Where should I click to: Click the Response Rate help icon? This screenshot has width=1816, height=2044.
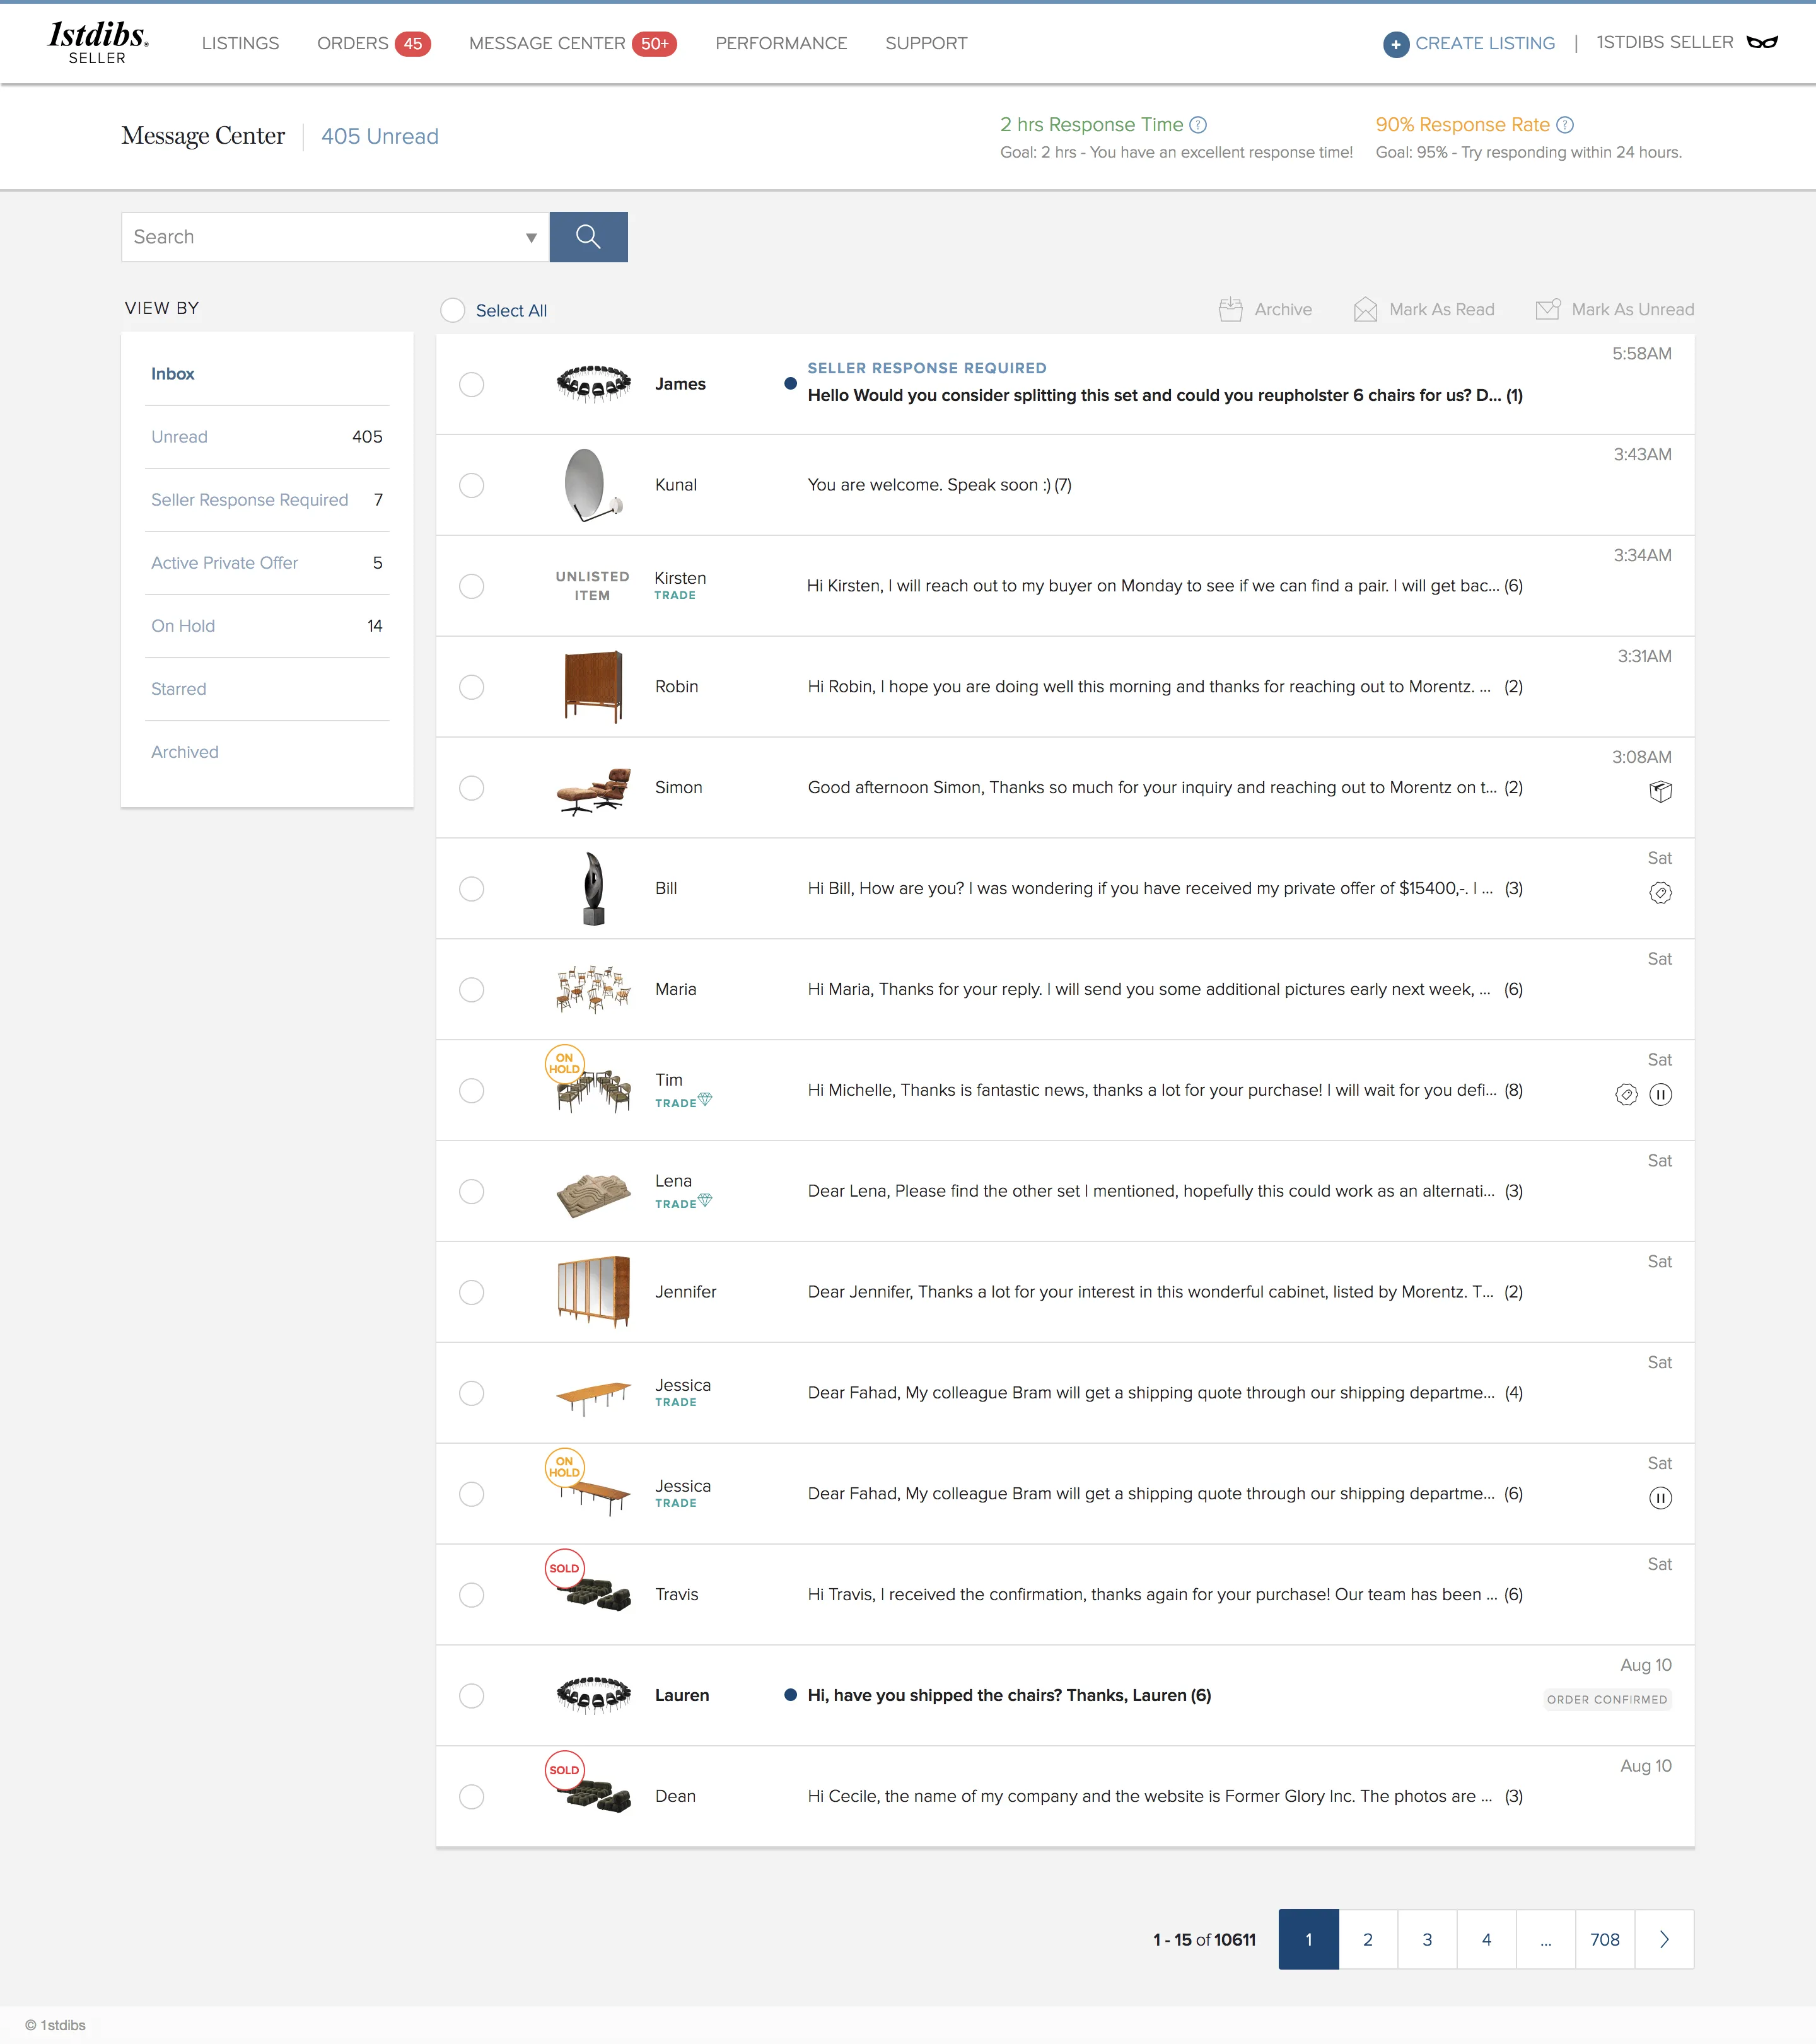1565,125
